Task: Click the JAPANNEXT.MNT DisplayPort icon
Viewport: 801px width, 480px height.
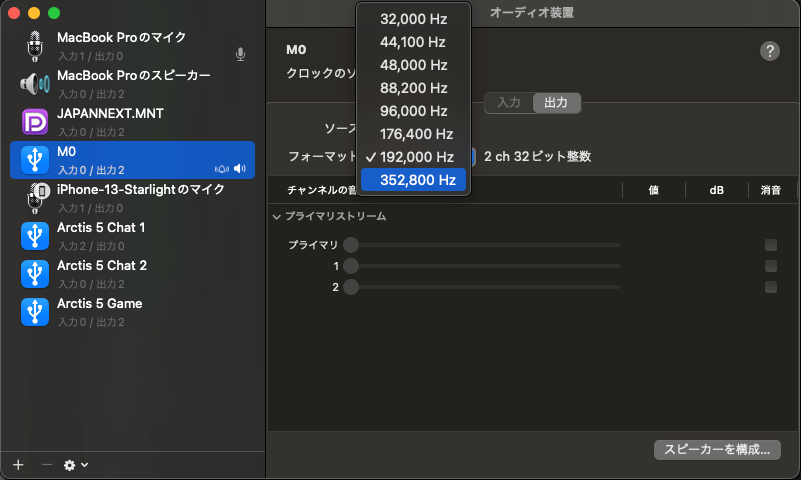Action: point(35,122)
